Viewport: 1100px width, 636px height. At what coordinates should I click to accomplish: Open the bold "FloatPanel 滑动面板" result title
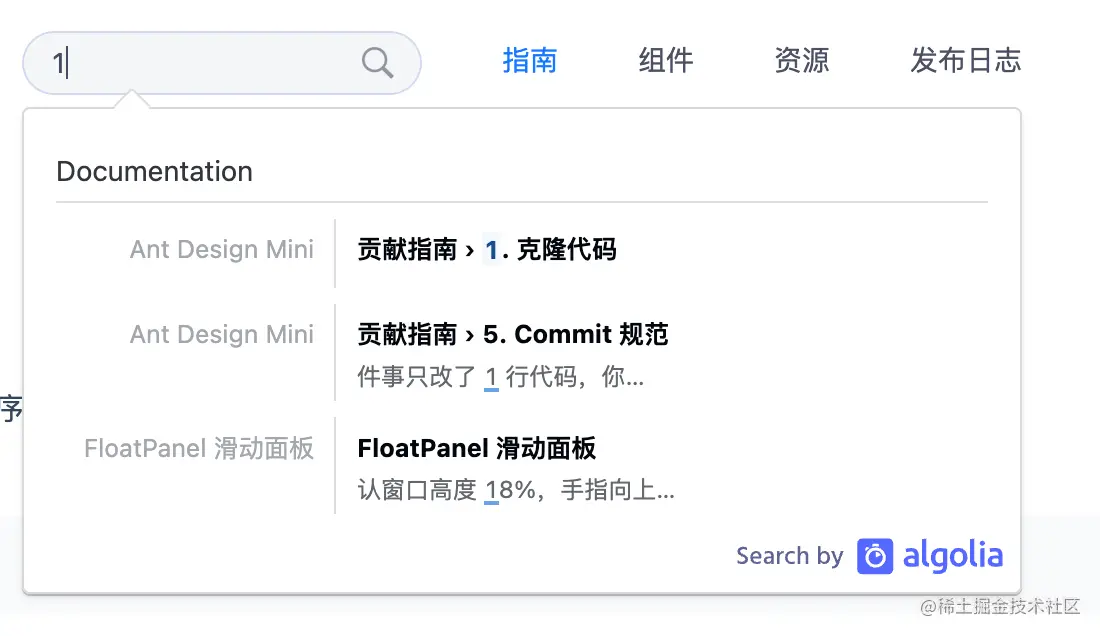tap(476, 448)
